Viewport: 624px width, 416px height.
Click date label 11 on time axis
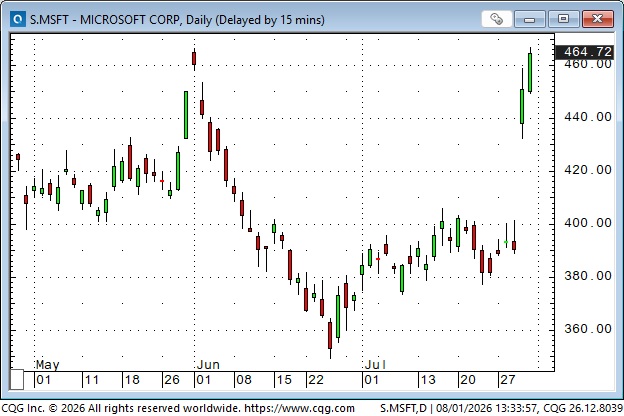point(91,380)
